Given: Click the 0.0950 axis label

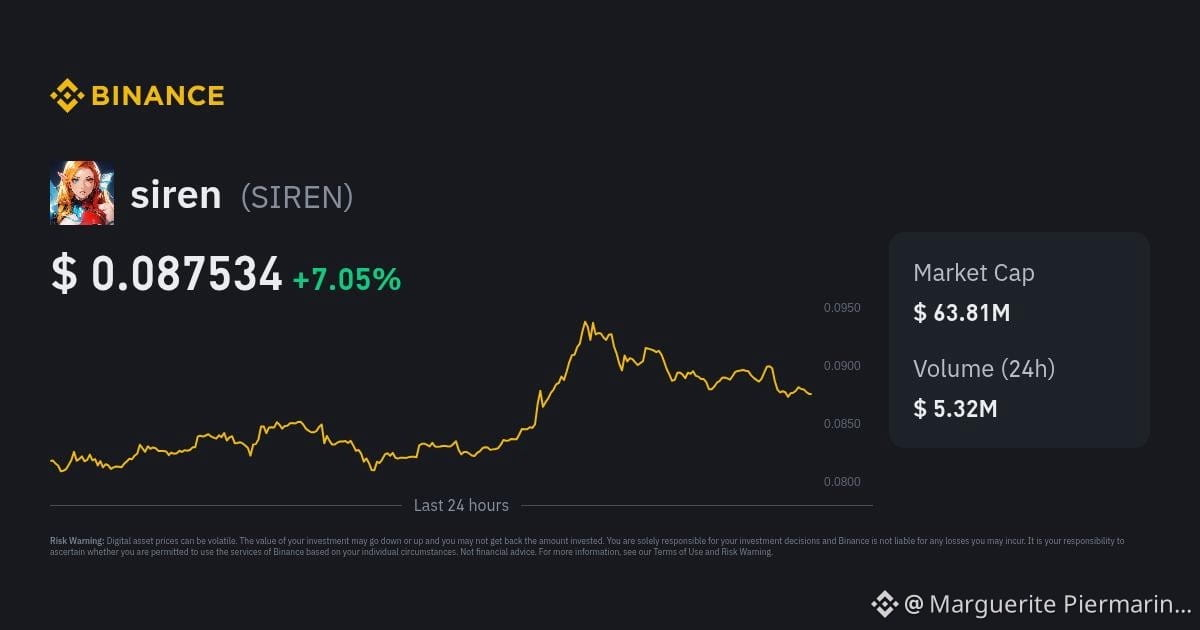Looking at the screenshot, I should pyautogui.click(x=842, y=308).
